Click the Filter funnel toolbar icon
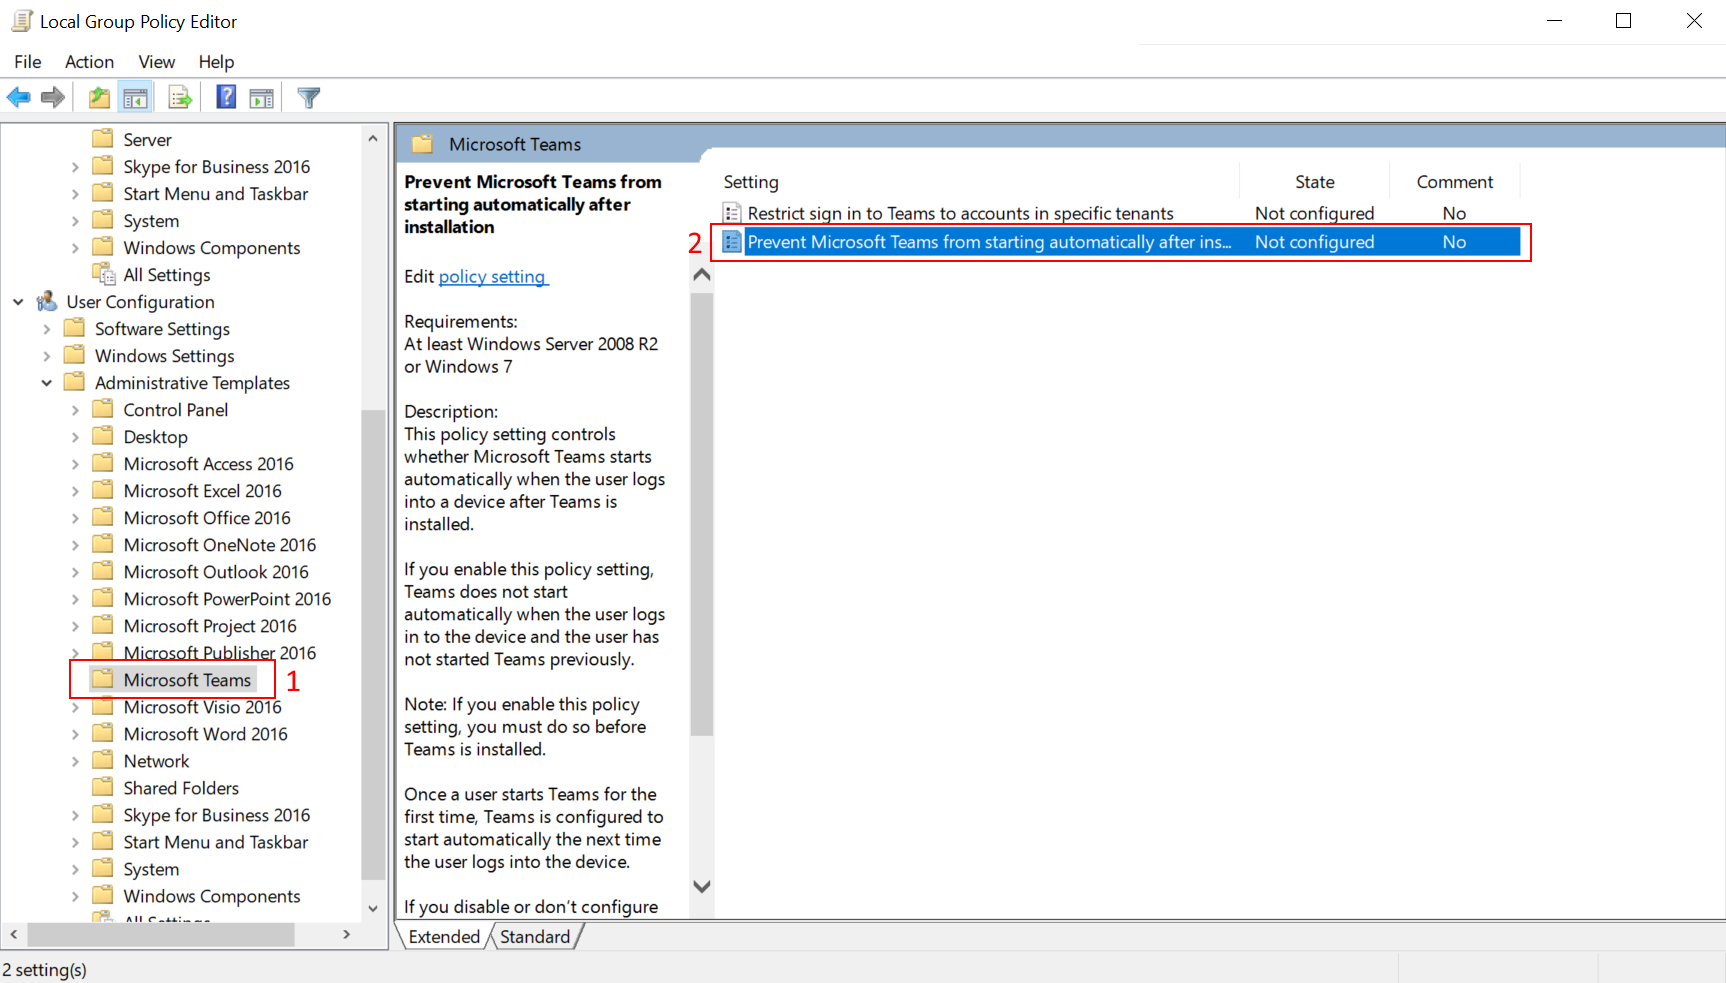Screen dimensions: 1726x983 pos(309,97)
